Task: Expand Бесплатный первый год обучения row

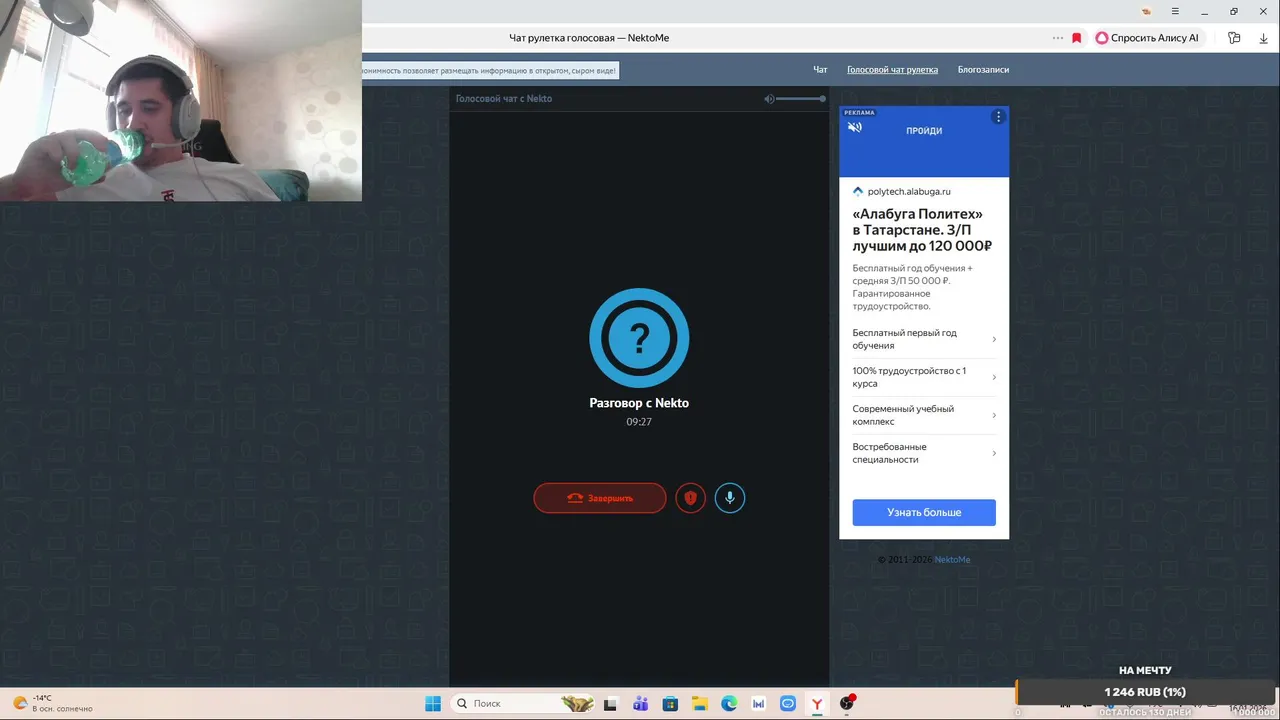Action: coord(924,339)
